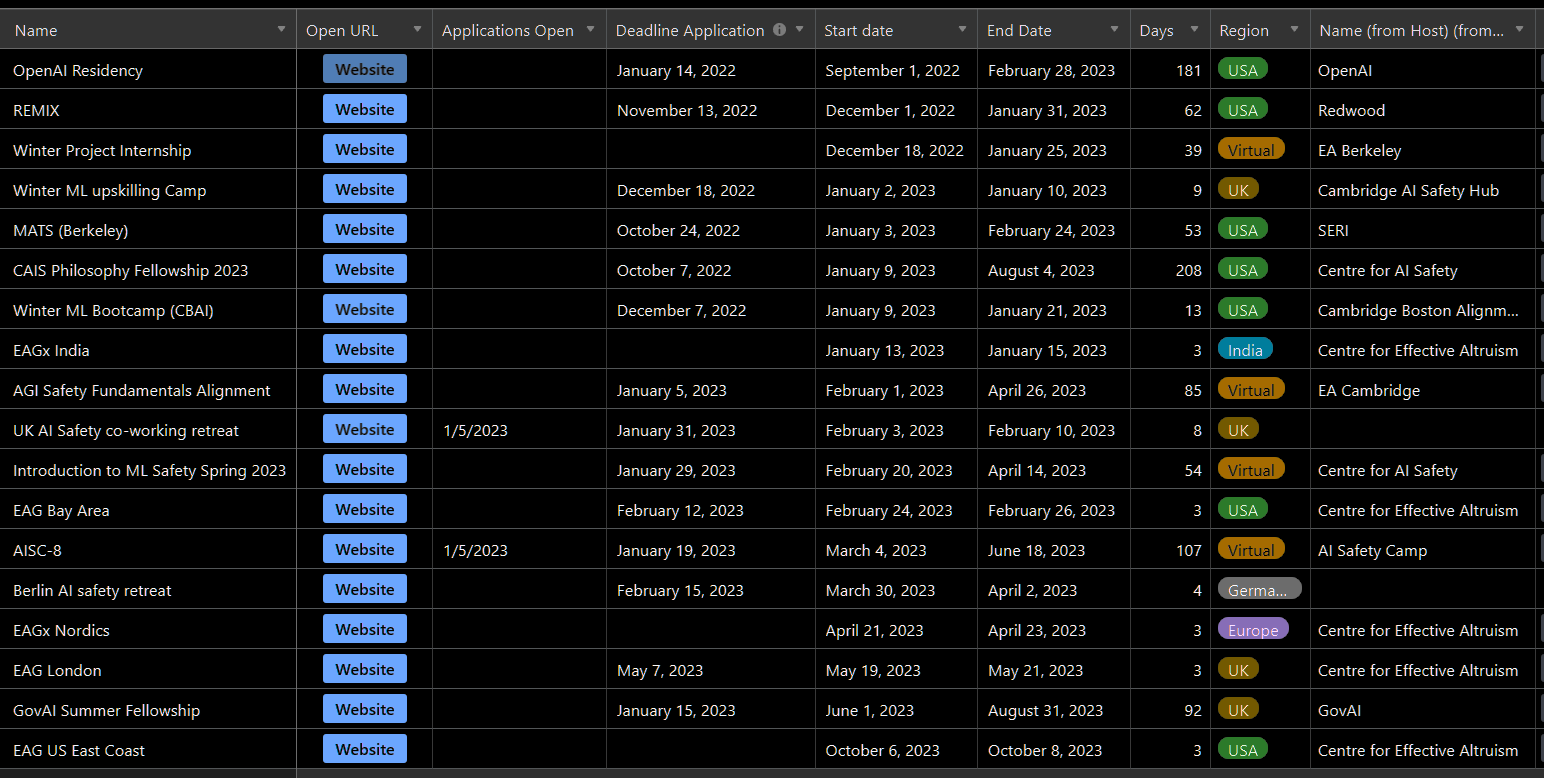The width and height of the screenshot is (1544, 778).
Task: Select the Germany tag for Berlin retreat
Action: (1258, 590)
